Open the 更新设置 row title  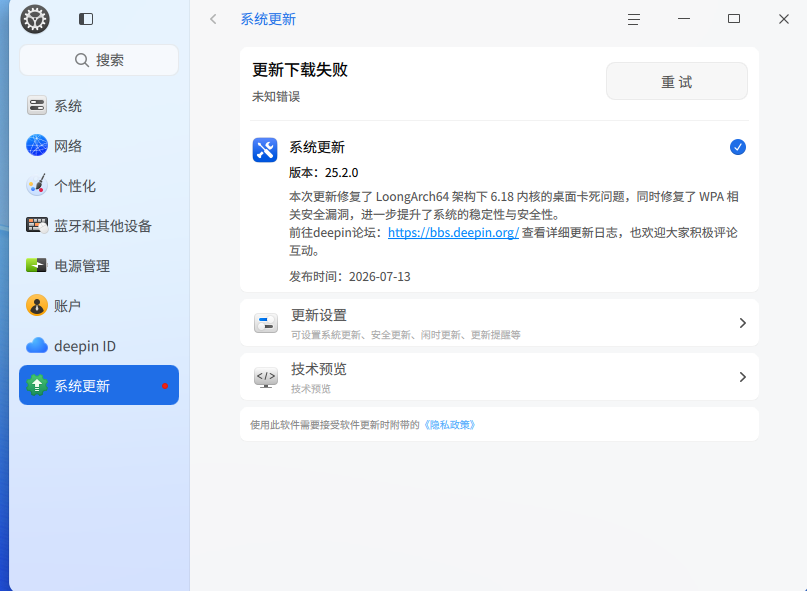pyautogui.click(x=319, y=315)
